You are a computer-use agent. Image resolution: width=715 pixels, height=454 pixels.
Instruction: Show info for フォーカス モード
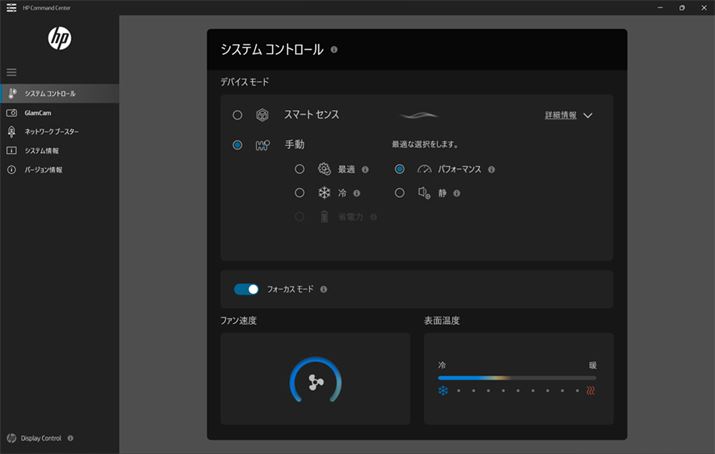click(323, 289)
